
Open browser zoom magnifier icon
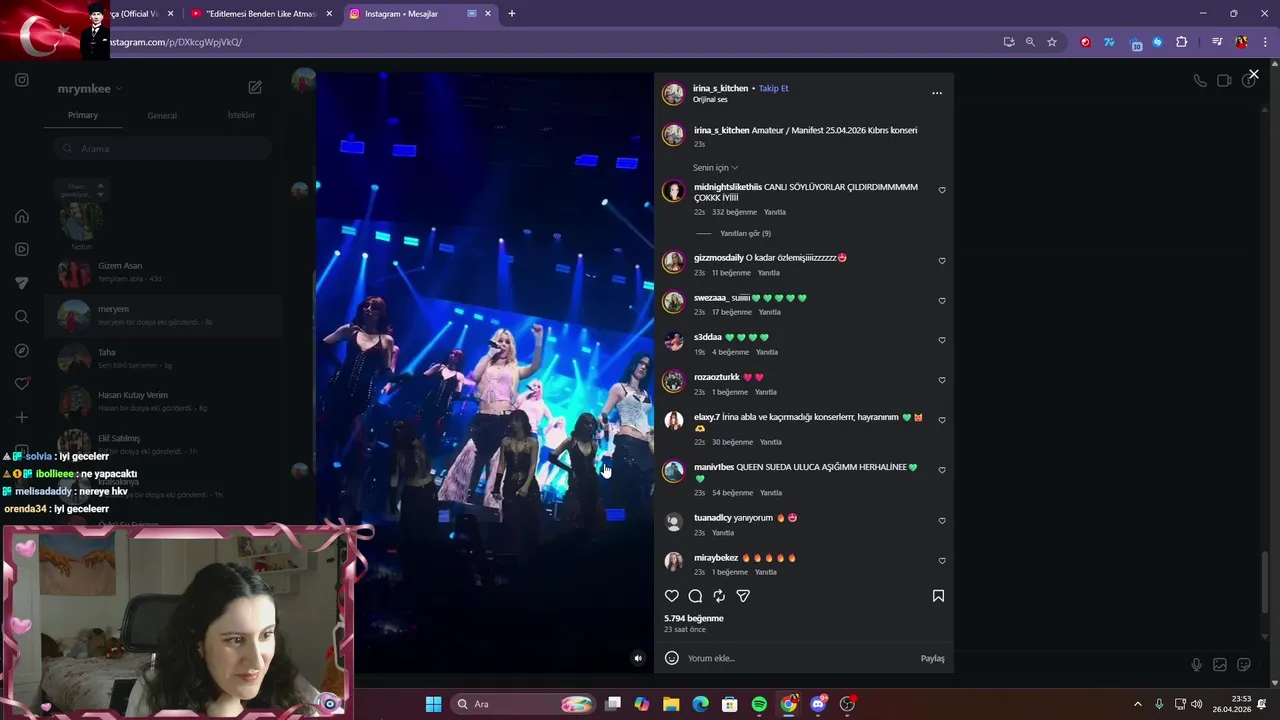pyautogui.click(x=1030, y=42)
